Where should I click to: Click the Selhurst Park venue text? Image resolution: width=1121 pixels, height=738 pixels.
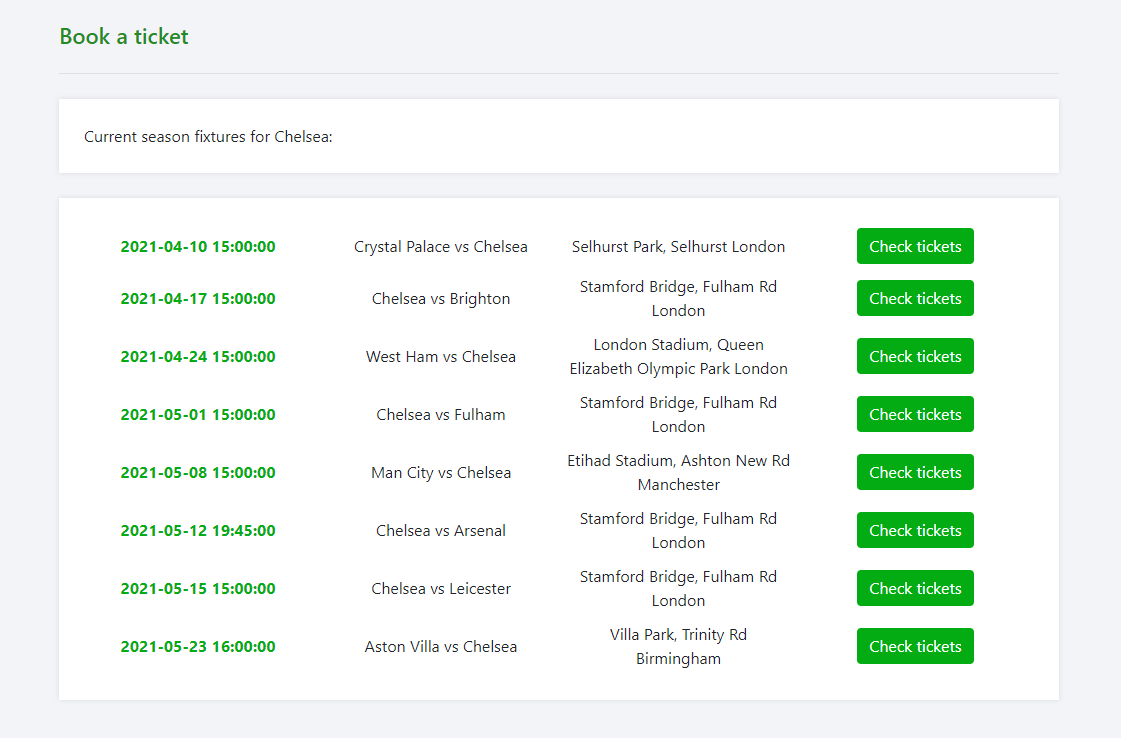click(678, 246)
